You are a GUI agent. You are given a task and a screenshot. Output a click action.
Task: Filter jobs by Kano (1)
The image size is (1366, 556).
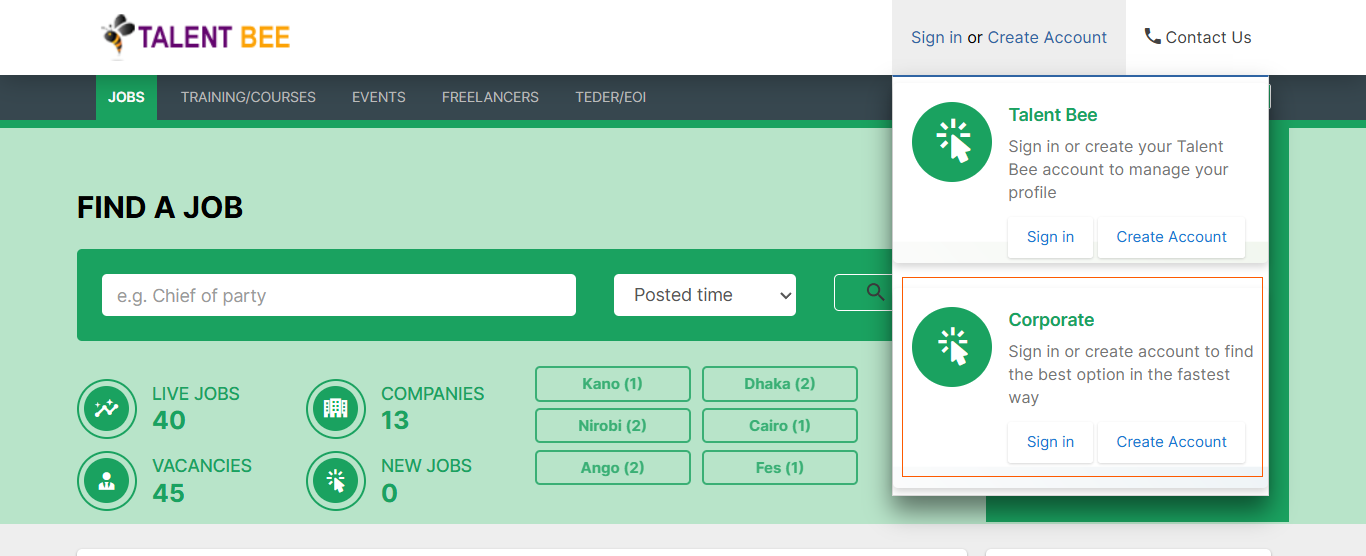click(x=612, y=384)
